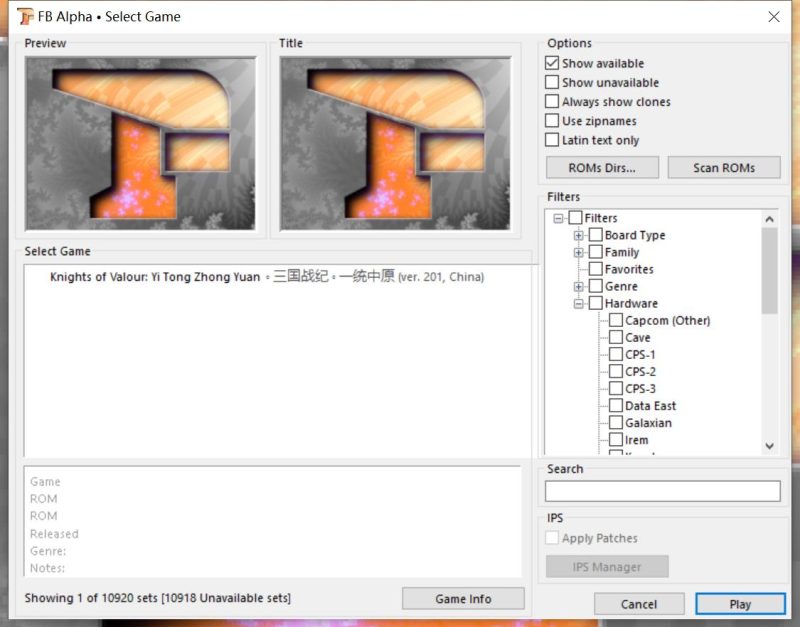Select the Favorites tree label
The width and height of the screenshot is (800, 627).
click(629, 269)
